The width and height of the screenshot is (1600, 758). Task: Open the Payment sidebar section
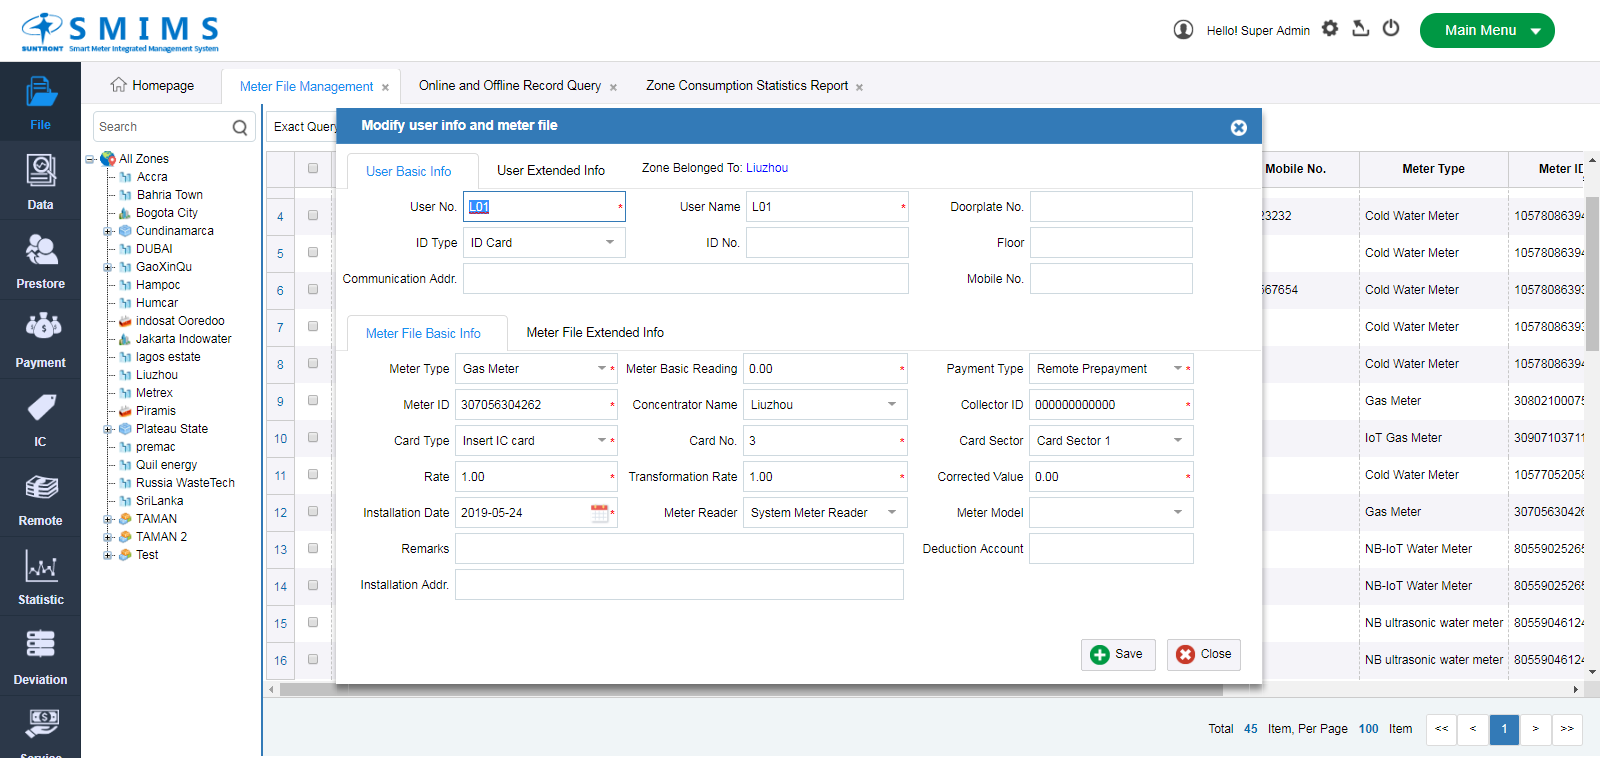tap(40, 339)
